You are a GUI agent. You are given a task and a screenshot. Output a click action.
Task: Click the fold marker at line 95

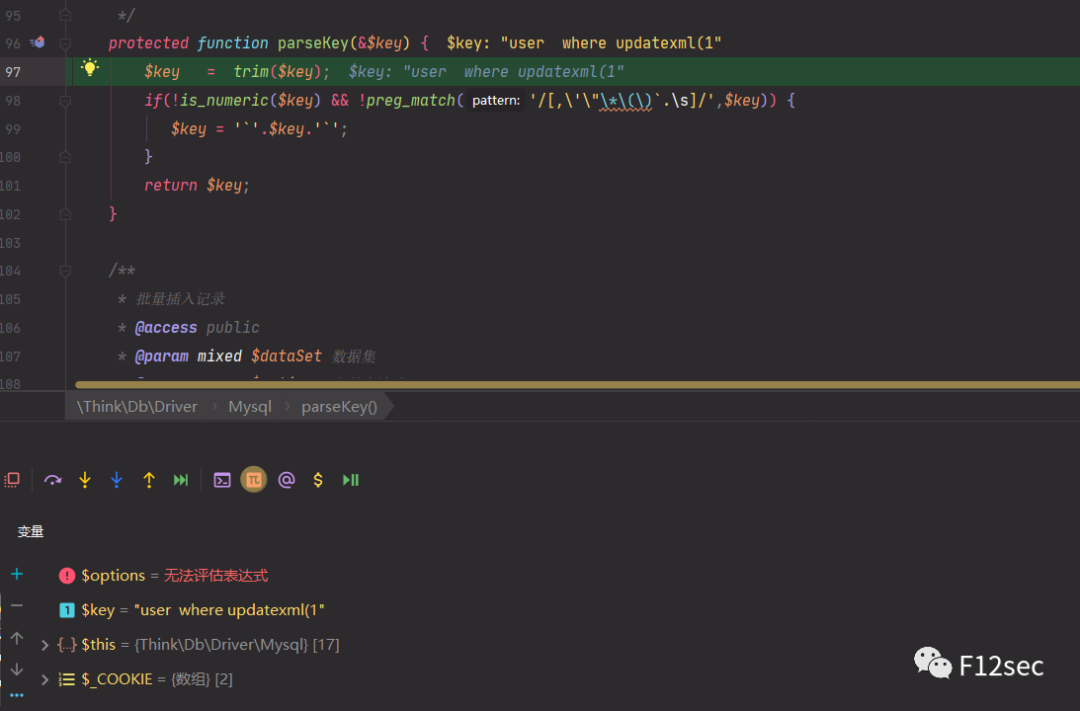click(x=65, y=14)
